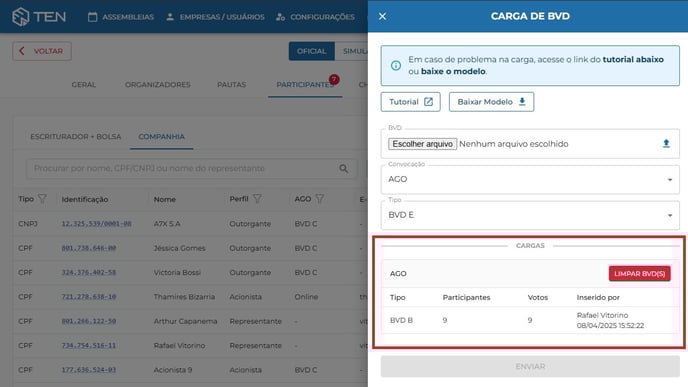Select the Companhia sub-tab
The height and width of the screenshot is (387, 688).
point(161,136)
